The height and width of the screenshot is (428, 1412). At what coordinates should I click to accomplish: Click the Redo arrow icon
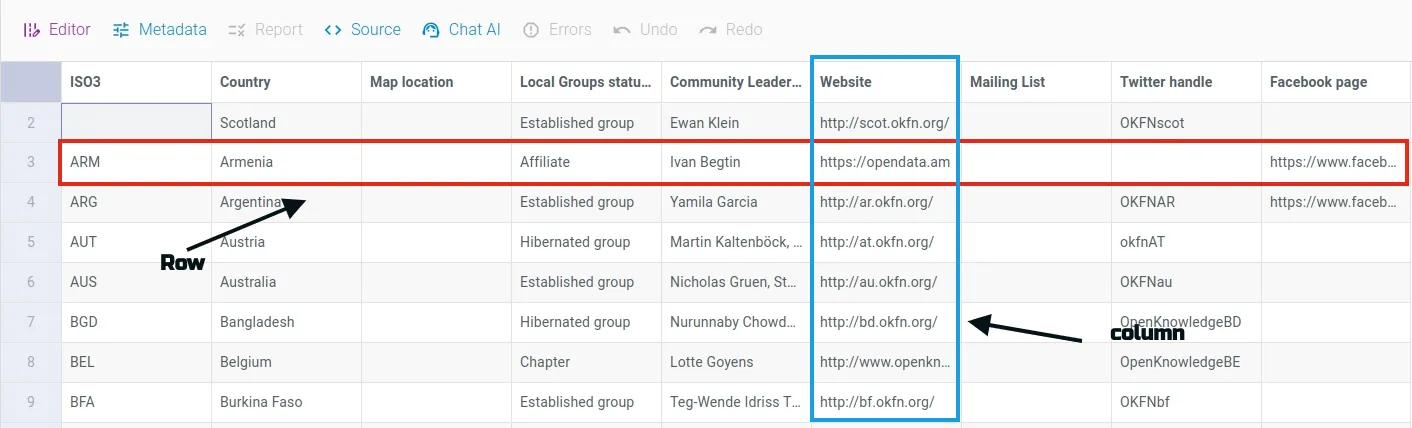point(708,30)
